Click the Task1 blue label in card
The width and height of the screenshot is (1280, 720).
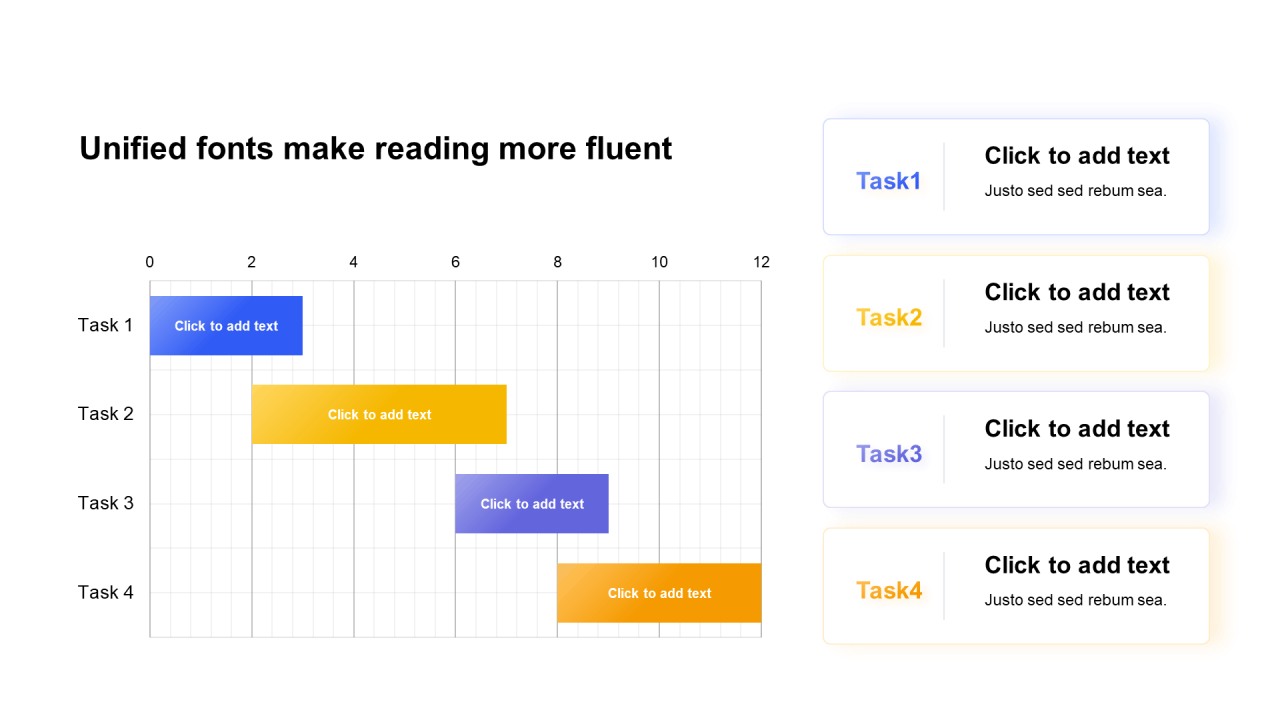coord(888,181)
